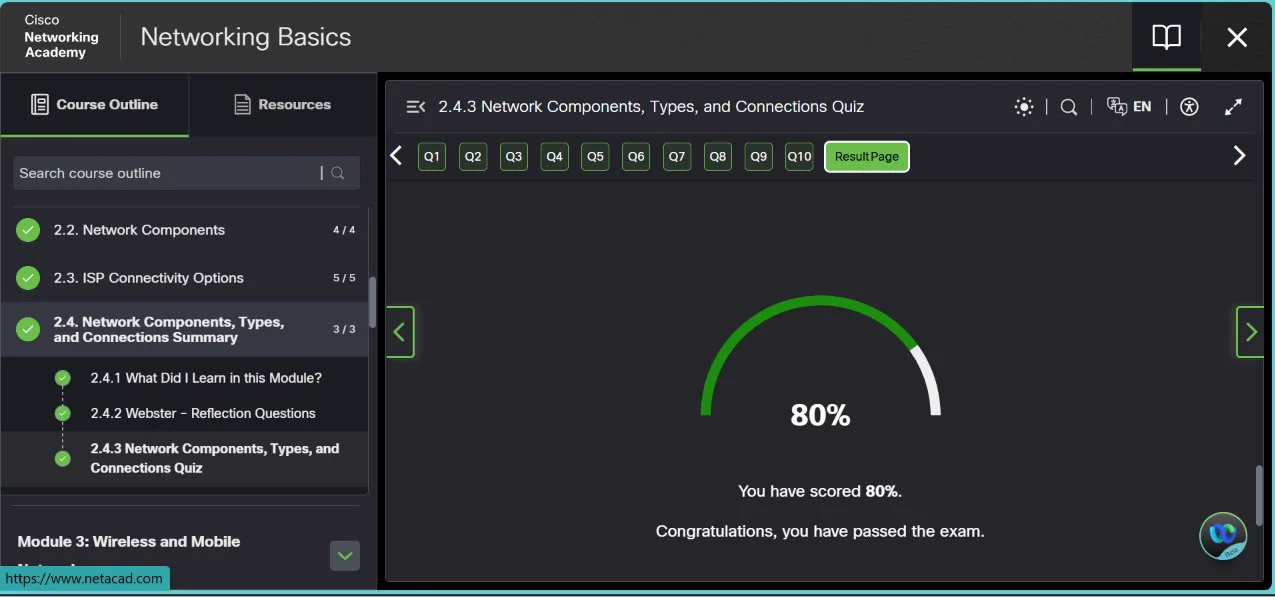Jump to question Q2

473,157
